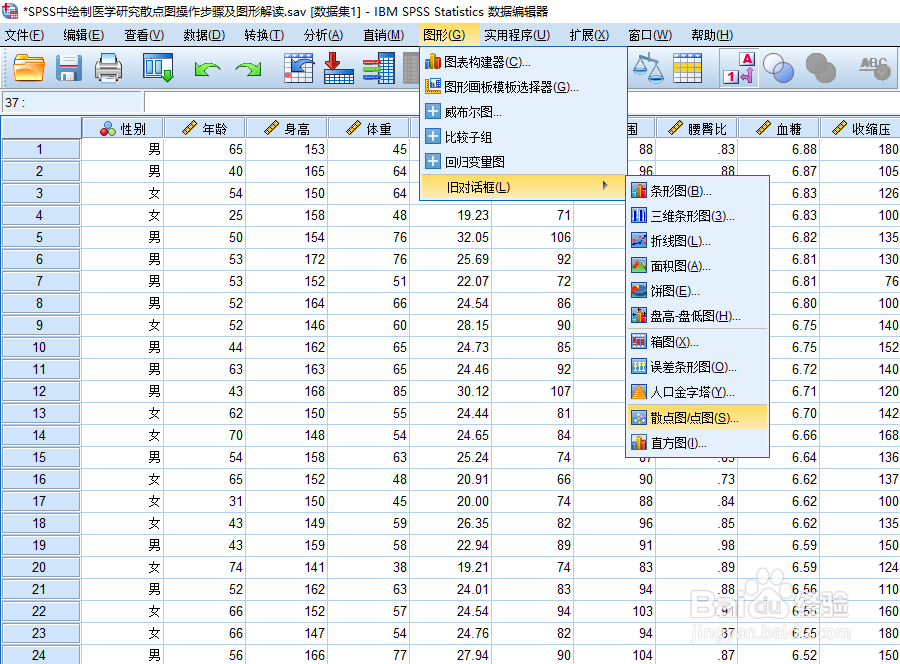Choose 盘高-盘低图(H) from submenu

point(698,316)
